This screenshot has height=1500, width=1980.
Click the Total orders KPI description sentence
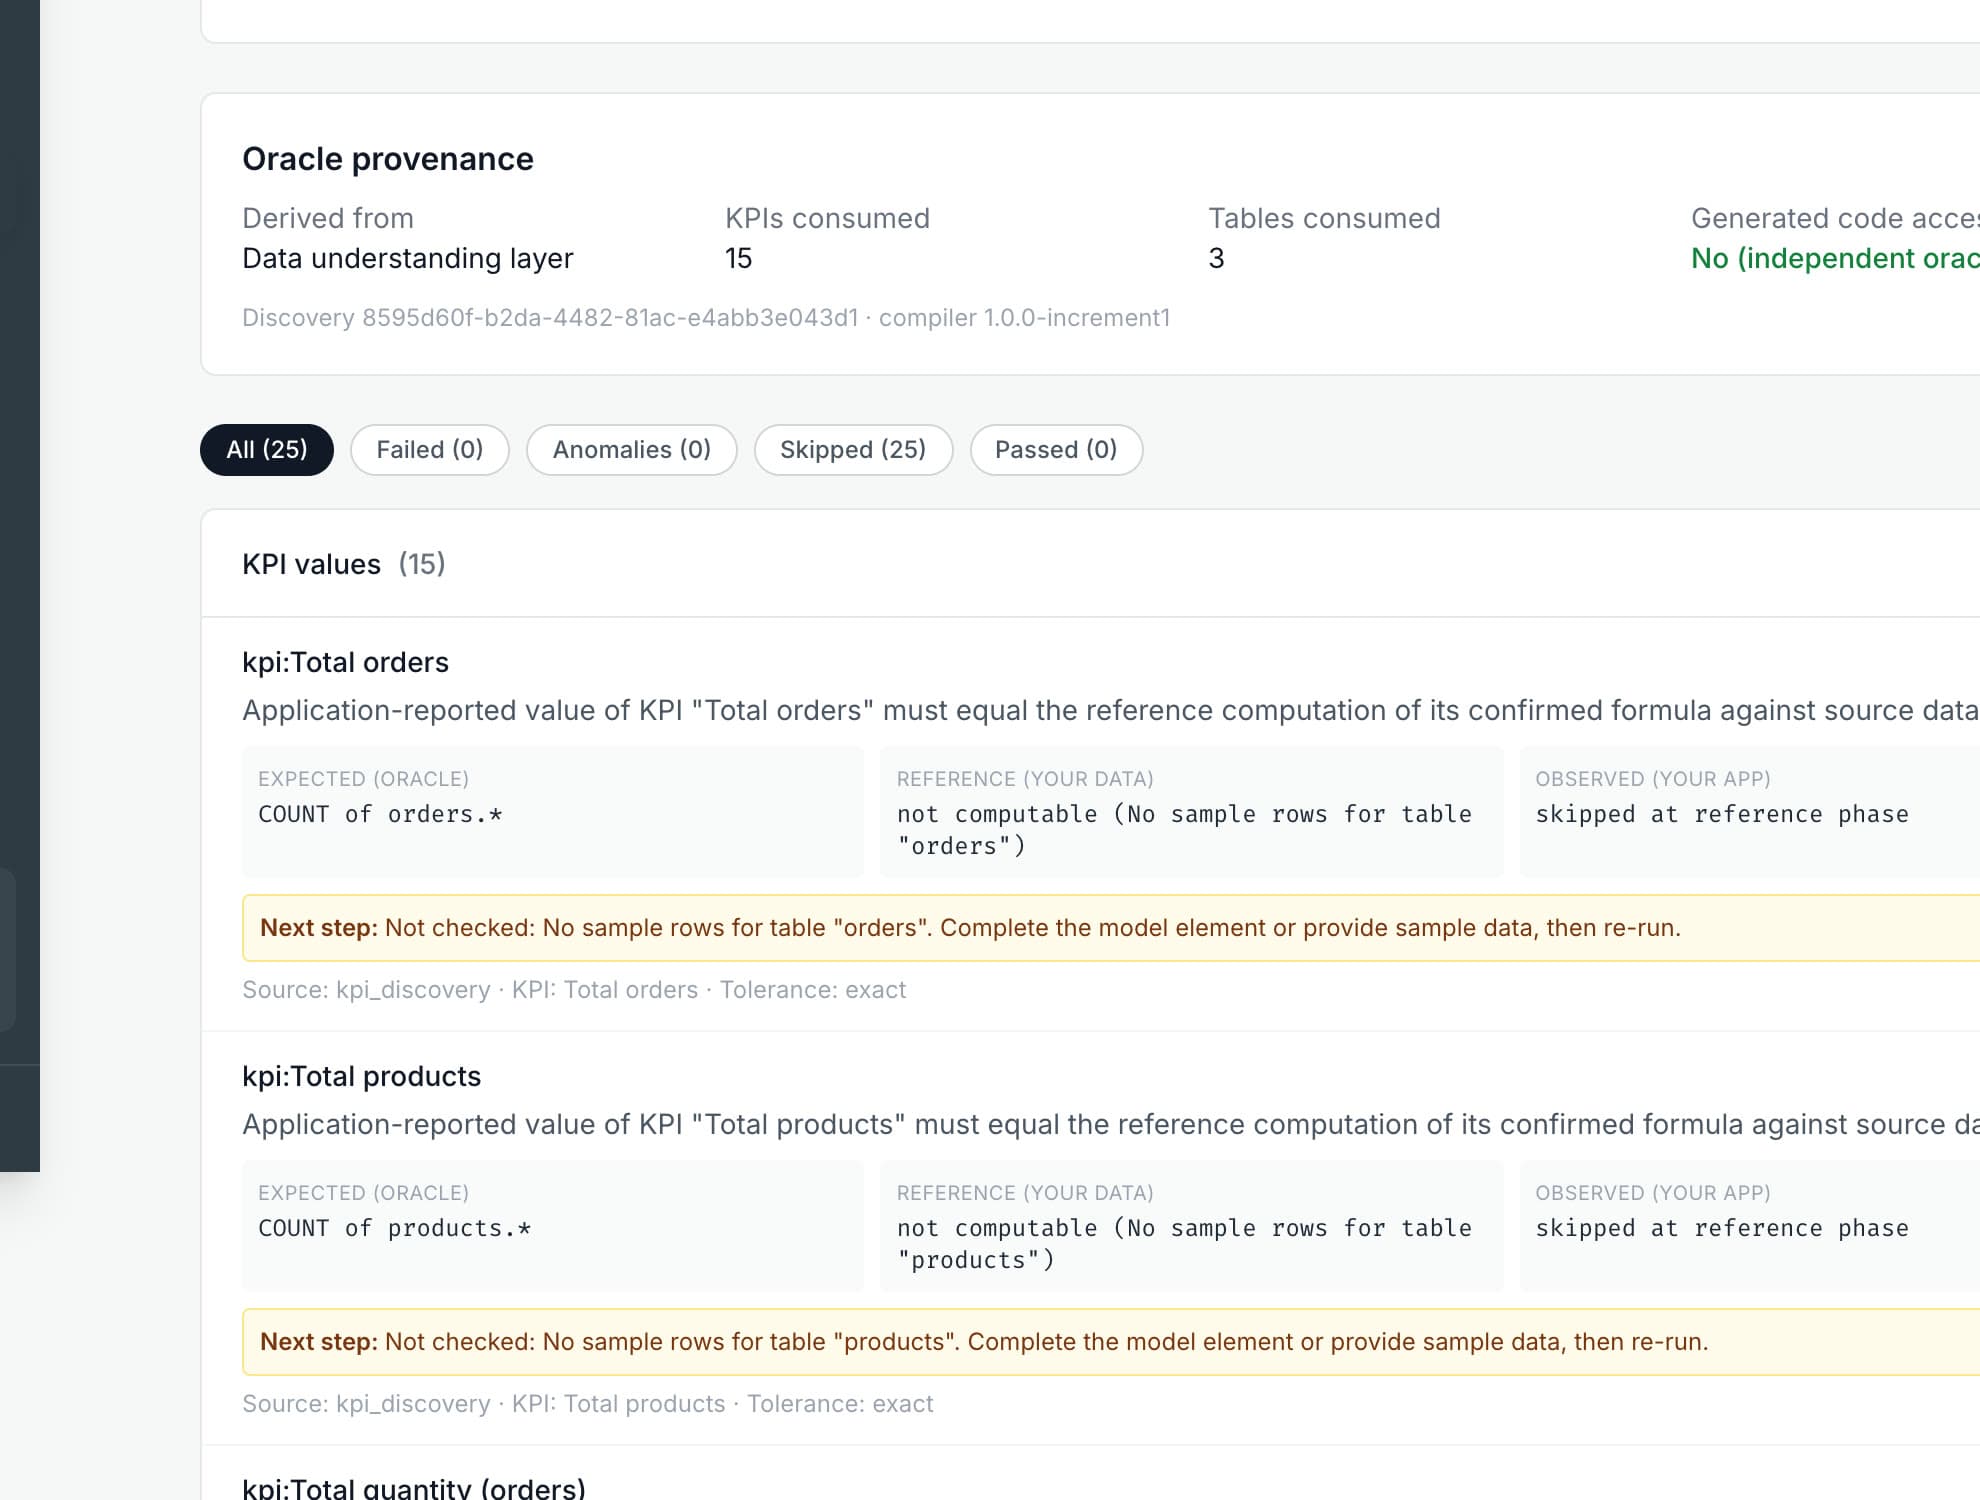(1111, 710)
